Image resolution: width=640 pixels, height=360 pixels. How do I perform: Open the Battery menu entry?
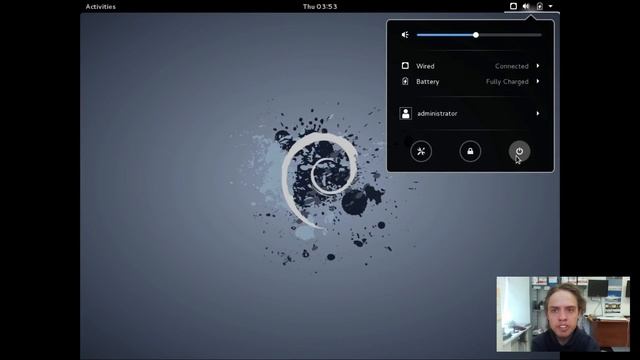coord(470,82)
